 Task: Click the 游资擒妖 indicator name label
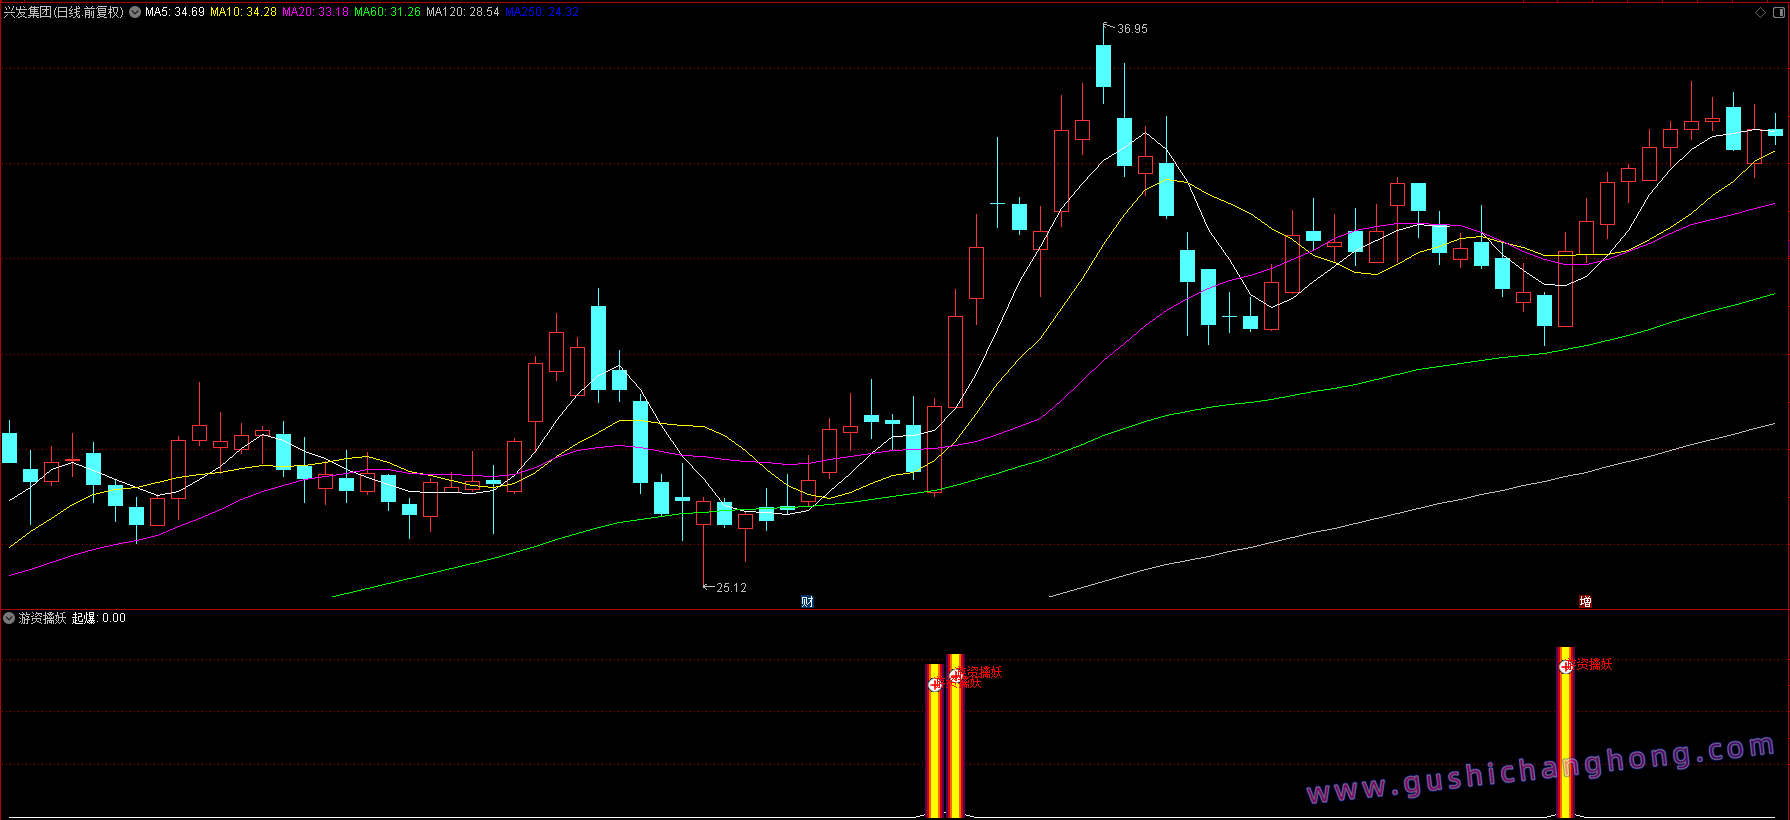tap(42, 618)
